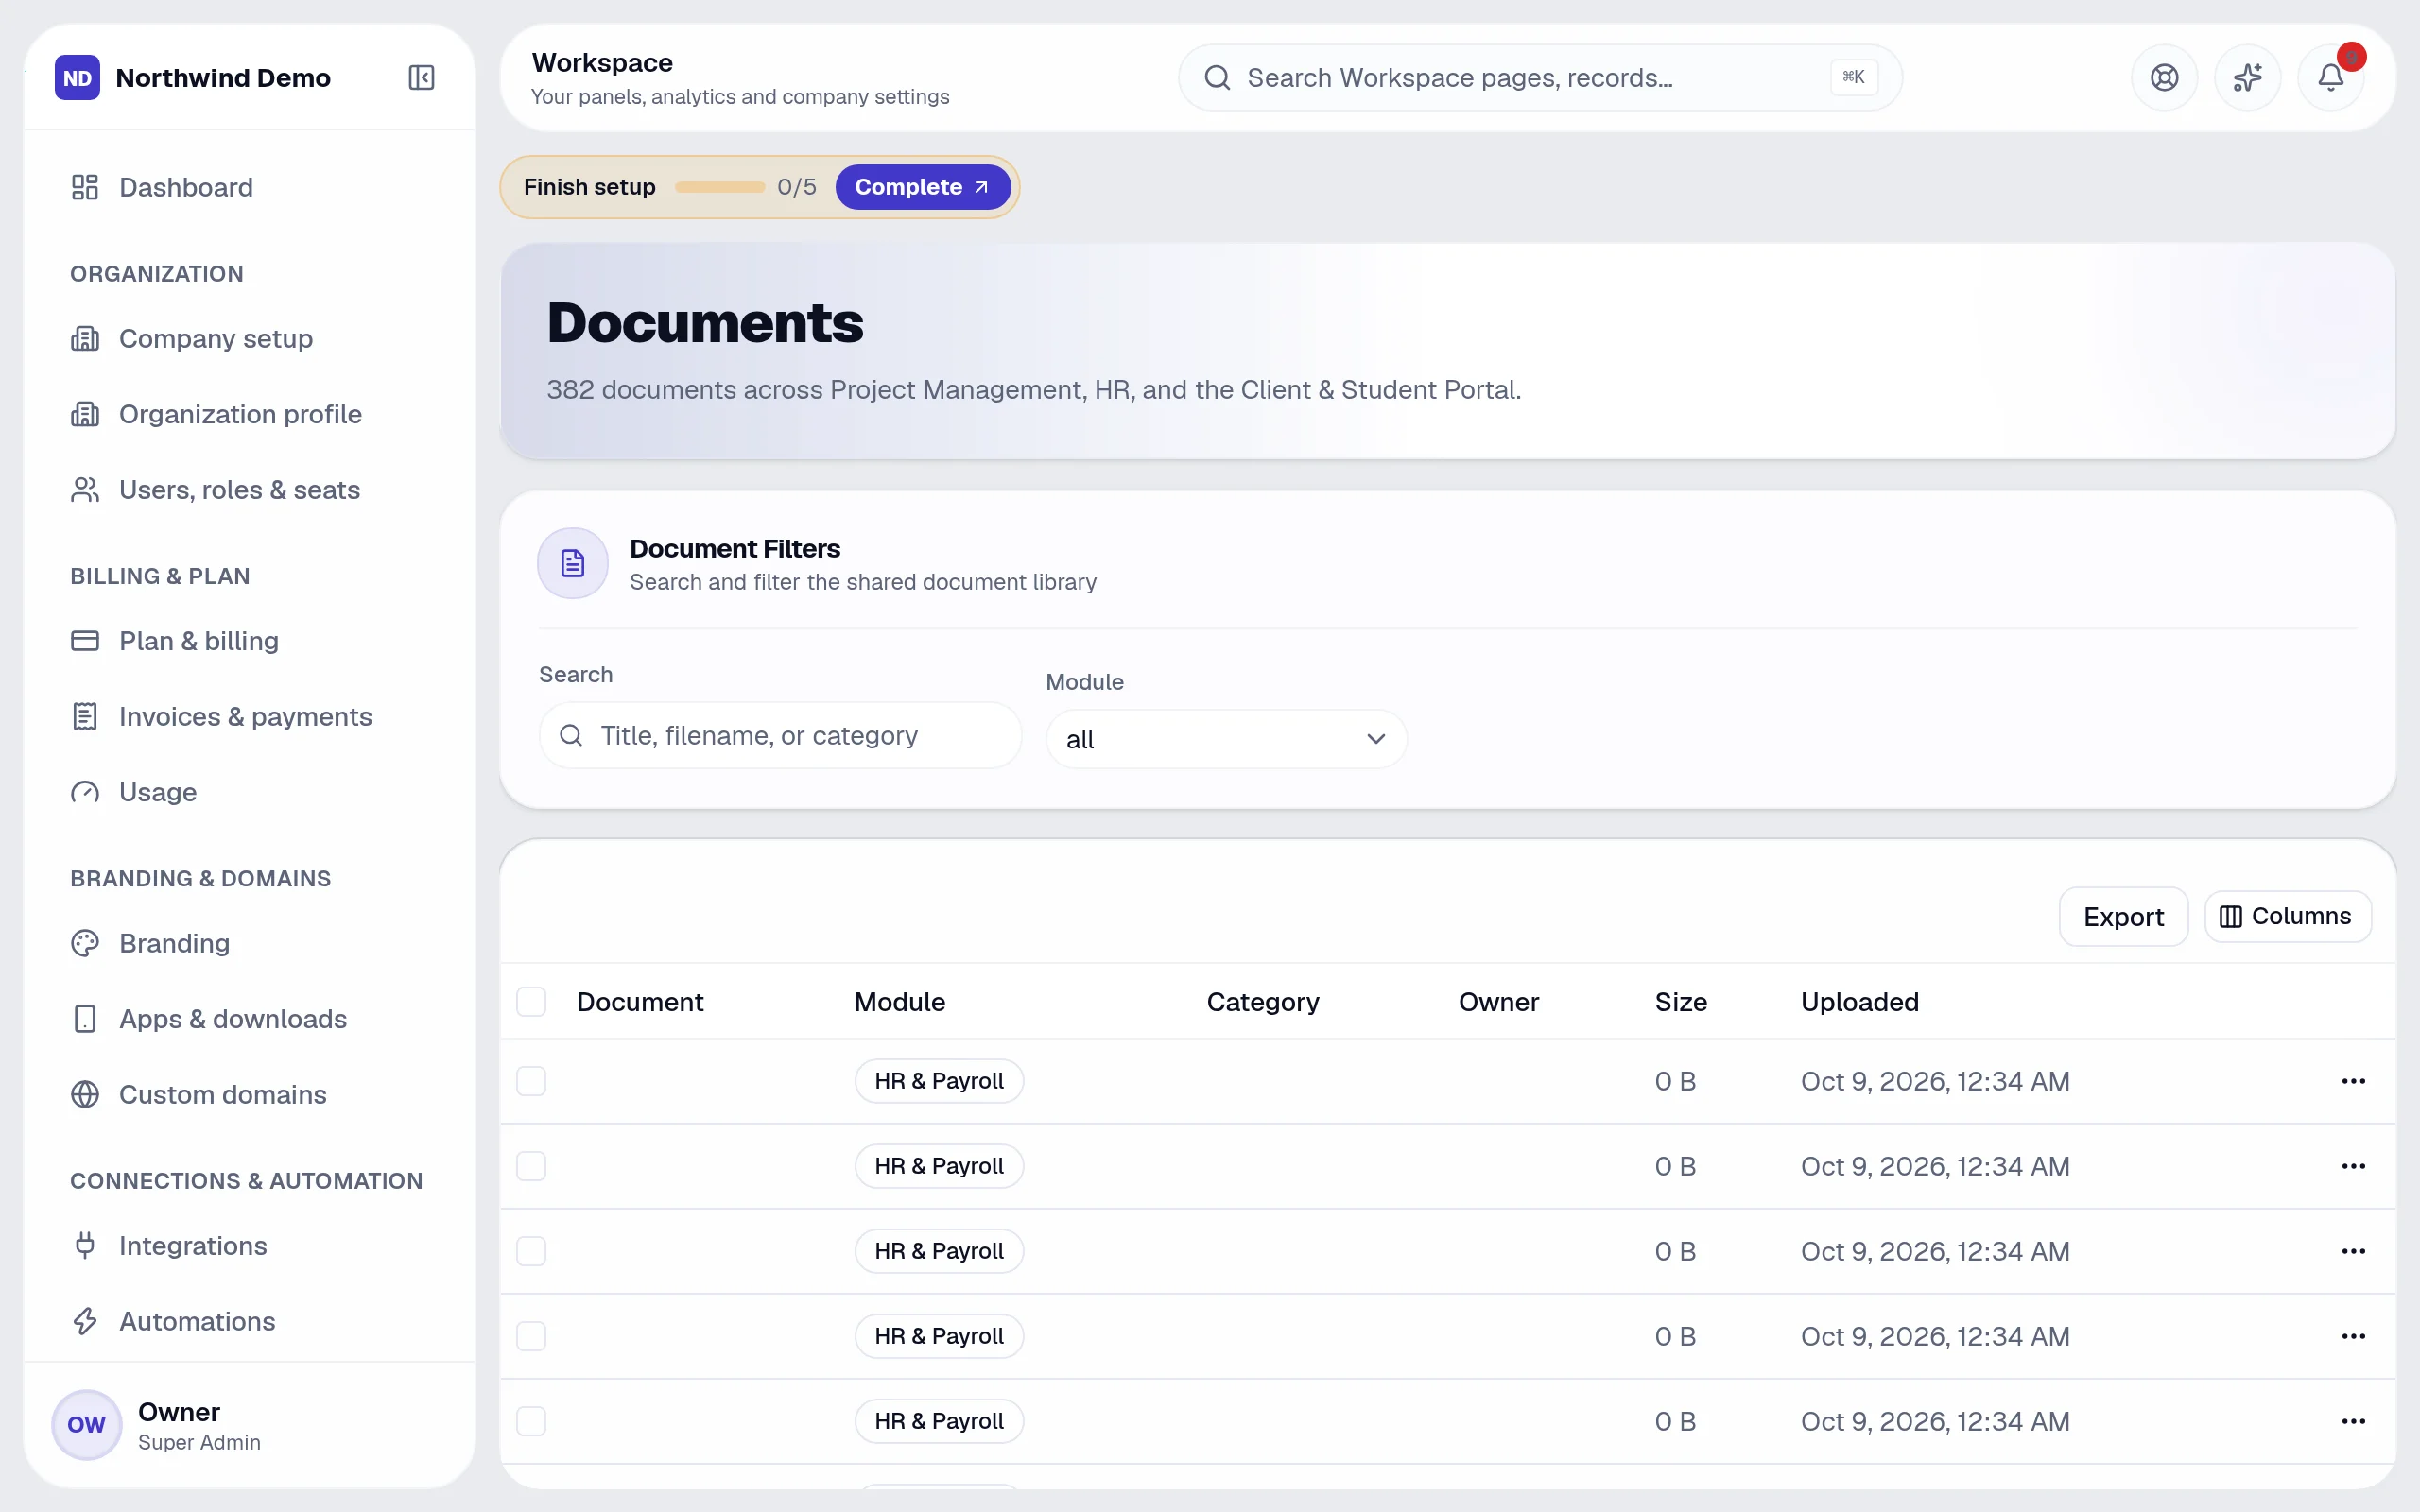Open Custom domains
This screenshot has height=1512, width=2420.
point(249,1094)
